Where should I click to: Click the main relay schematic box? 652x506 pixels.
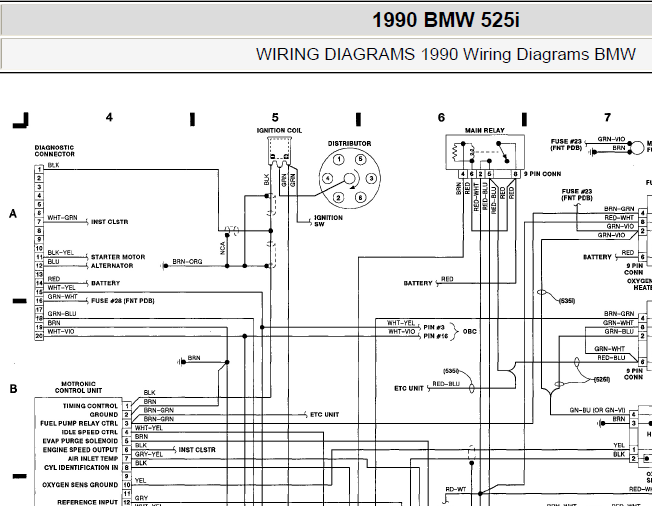point(485,152)
